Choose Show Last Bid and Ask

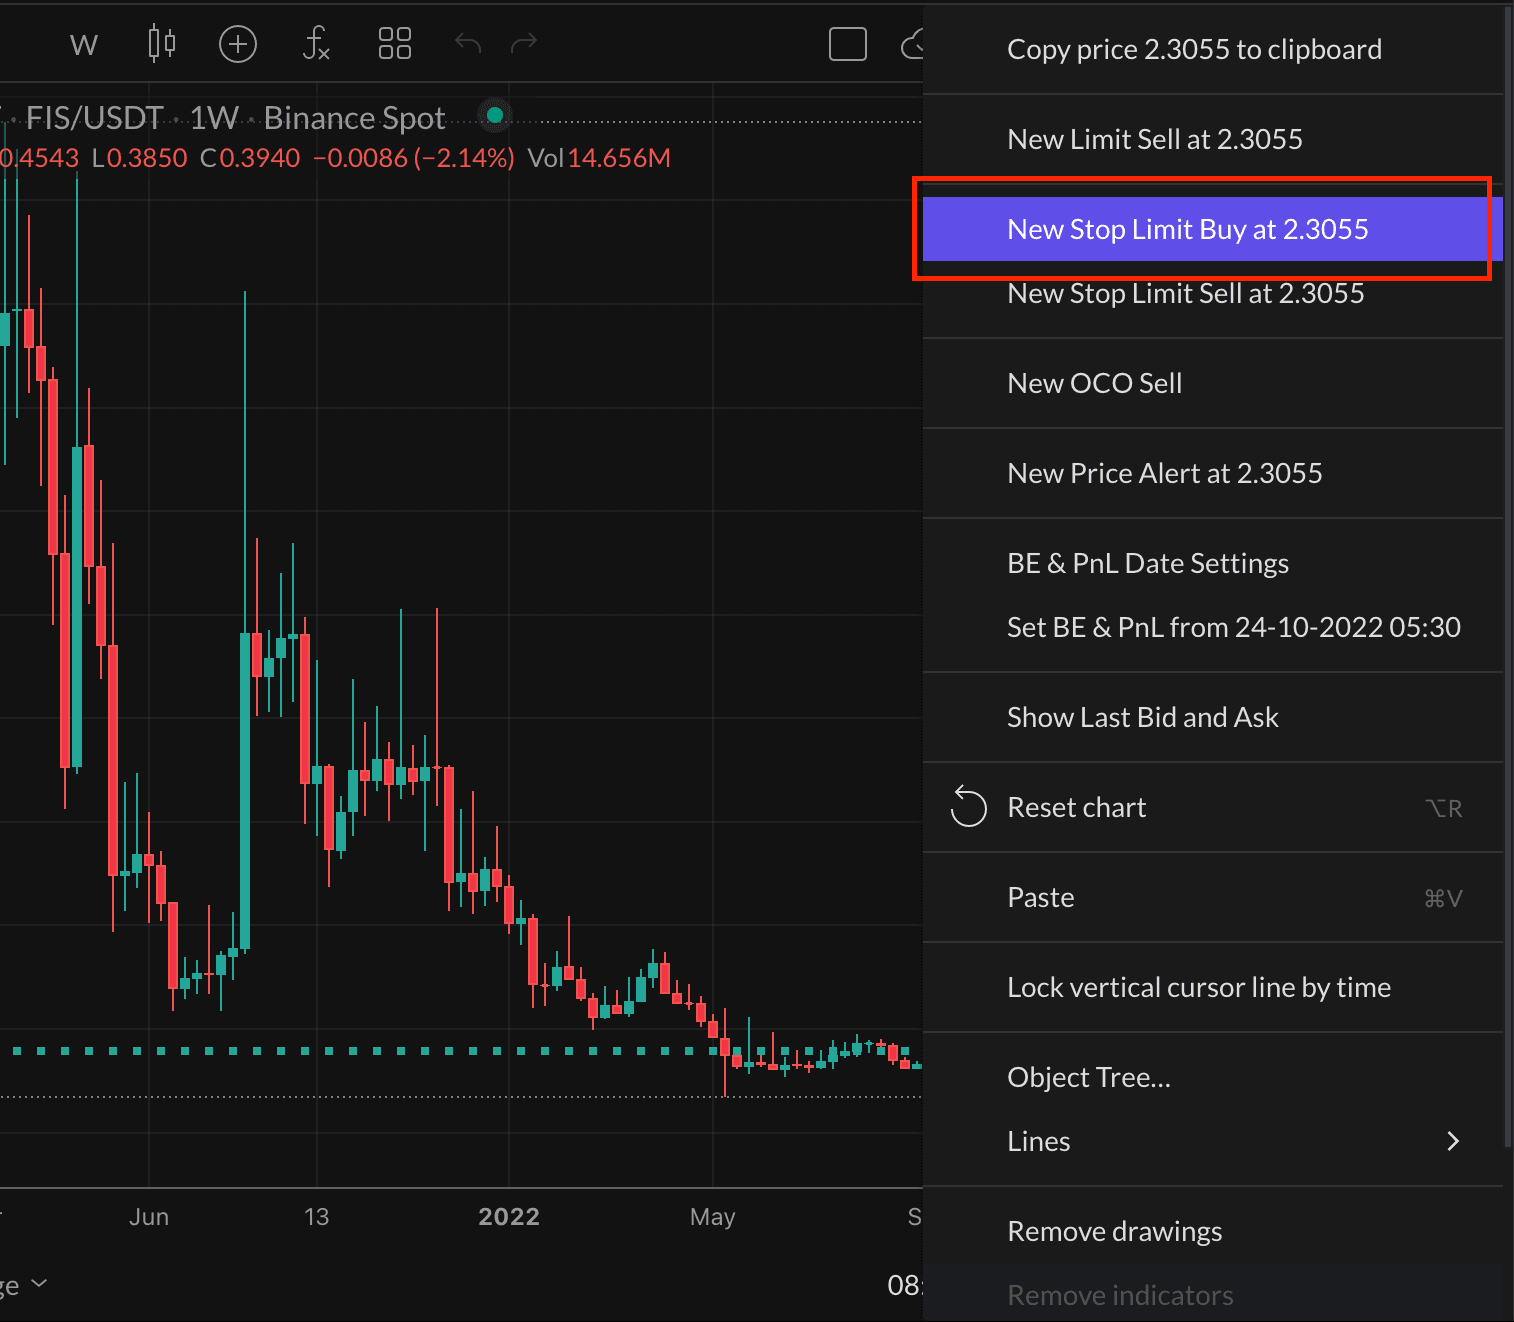(x=1213, y=717)
